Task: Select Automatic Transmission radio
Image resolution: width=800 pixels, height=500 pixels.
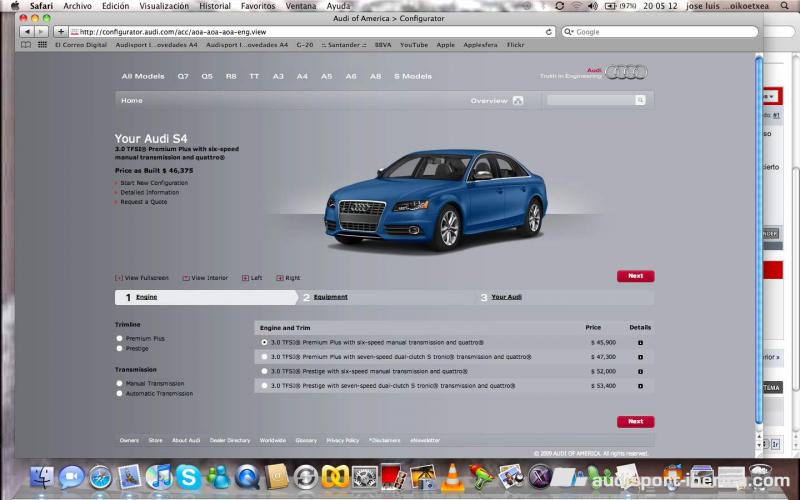Action: (119, 393)
